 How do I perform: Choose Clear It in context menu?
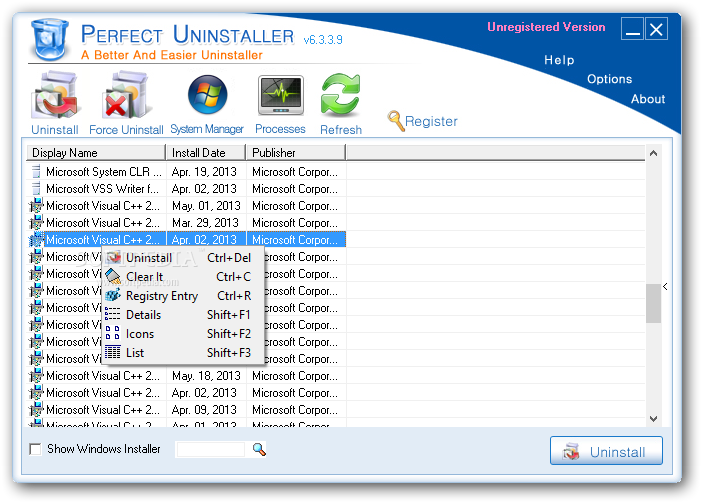click(x=184, y=277)
